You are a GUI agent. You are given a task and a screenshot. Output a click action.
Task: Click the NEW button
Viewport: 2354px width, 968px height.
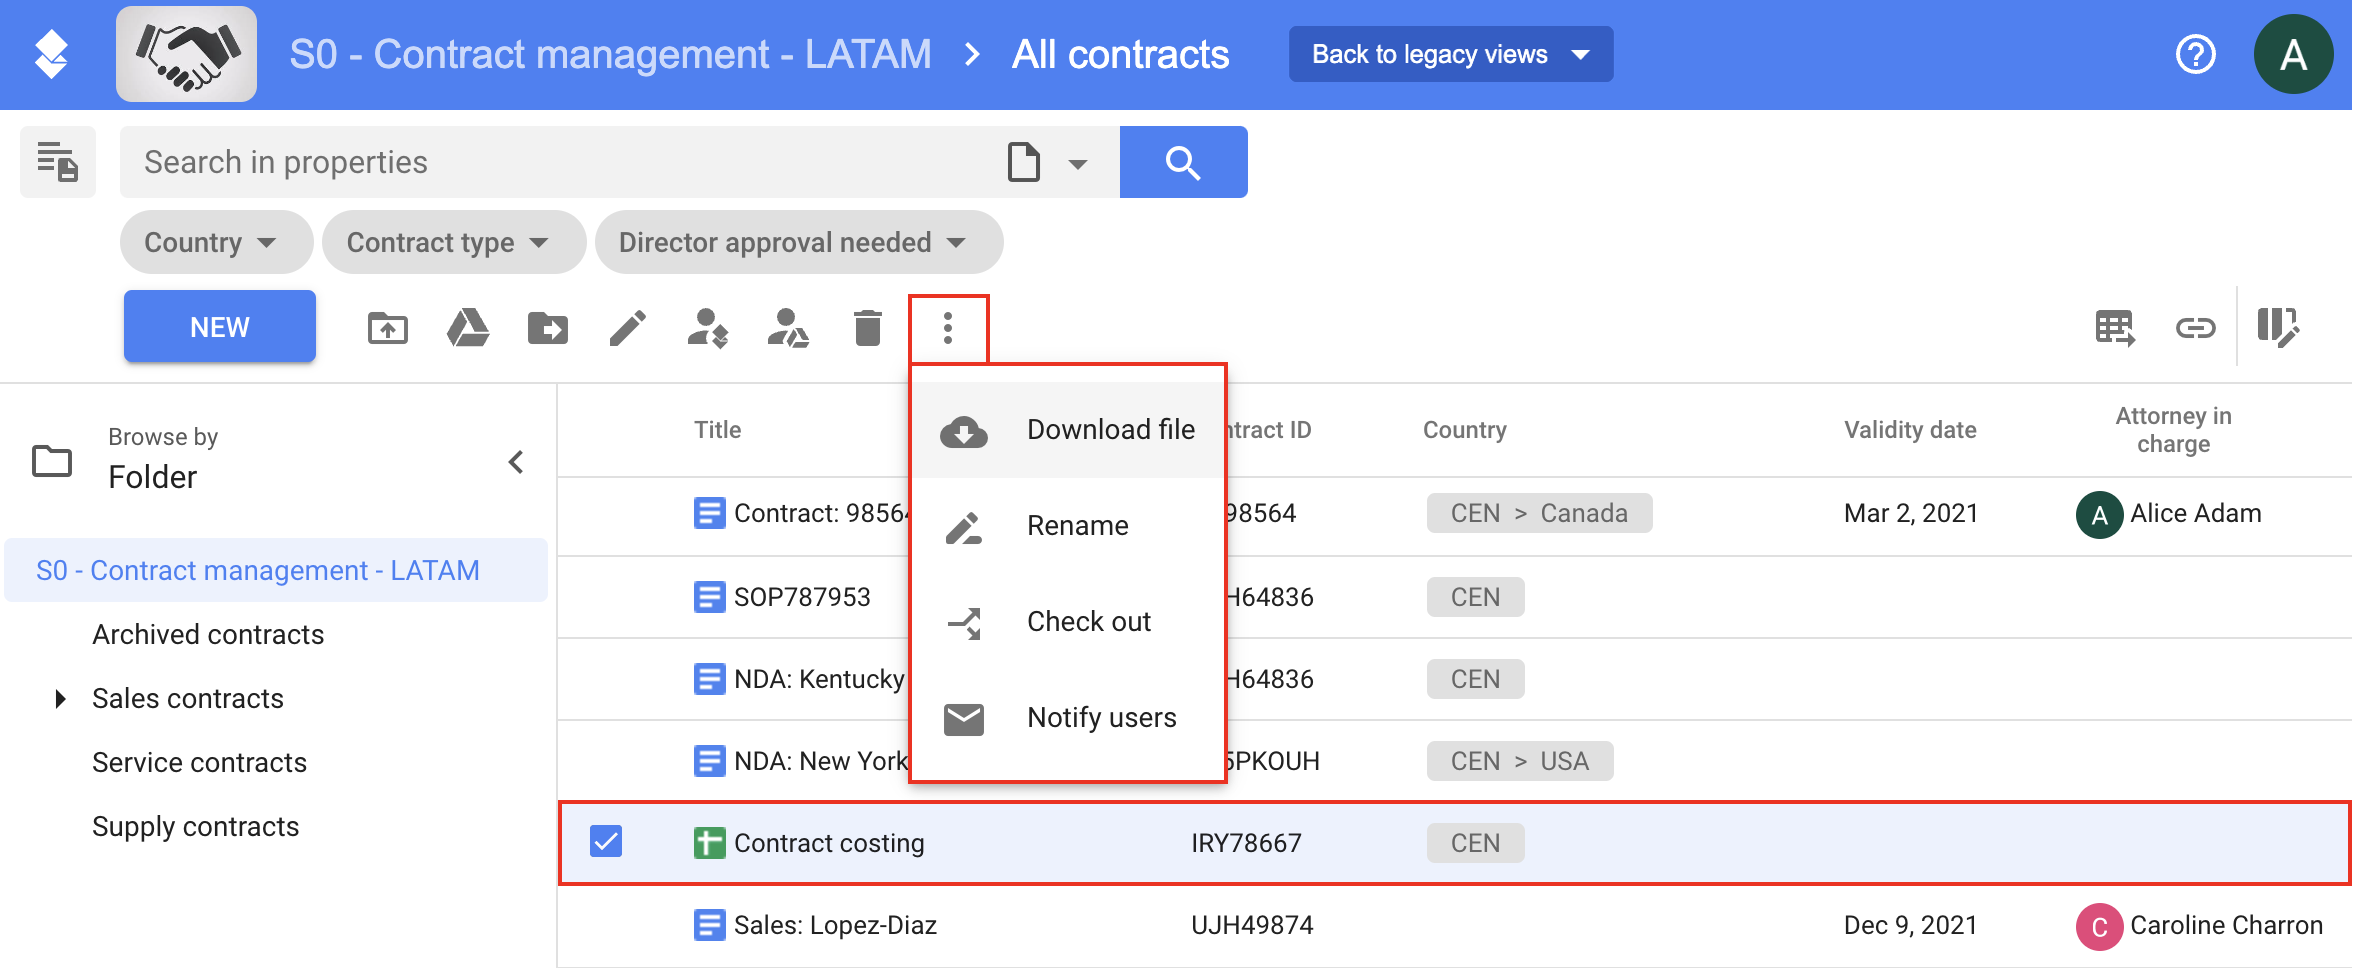pos(220,327)
